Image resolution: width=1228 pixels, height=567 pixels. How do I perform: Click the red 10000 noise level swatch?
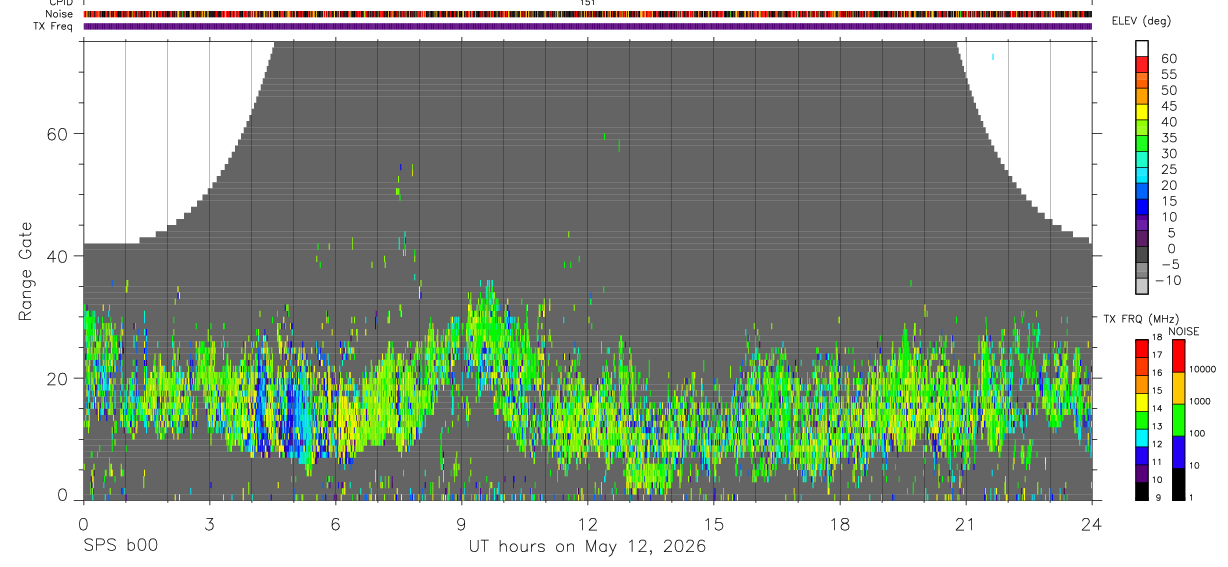click(1179, 356)
